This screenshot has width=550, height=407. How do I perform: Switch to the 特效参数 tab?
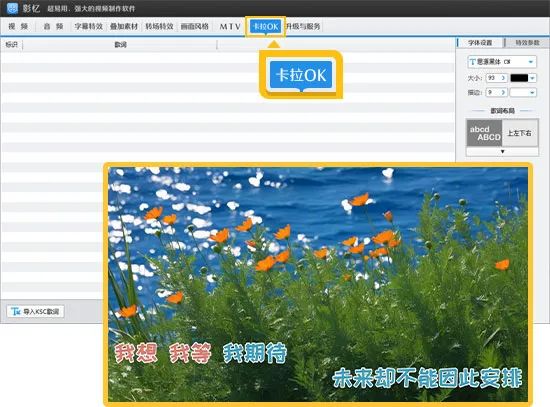point(527,43)
